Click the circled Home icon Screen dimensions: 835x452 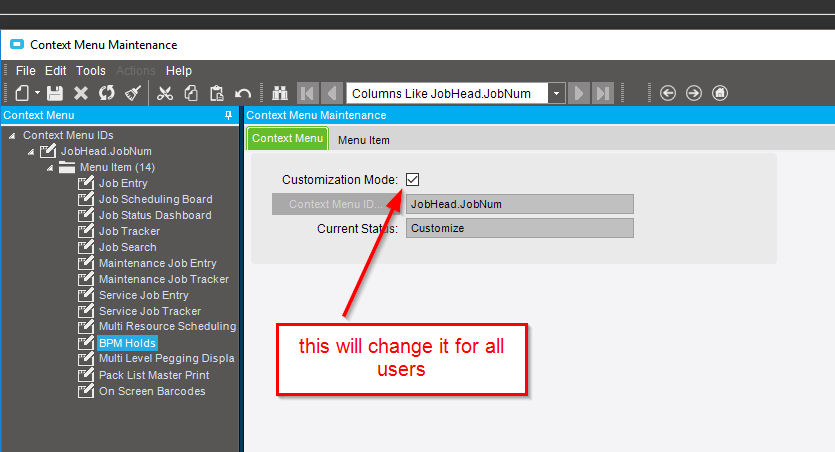tap(720, 93)
